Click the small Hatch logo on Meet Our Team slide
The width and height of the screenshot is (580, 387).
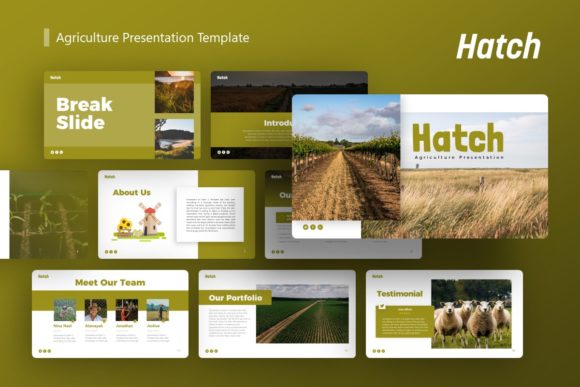(44, 276)
